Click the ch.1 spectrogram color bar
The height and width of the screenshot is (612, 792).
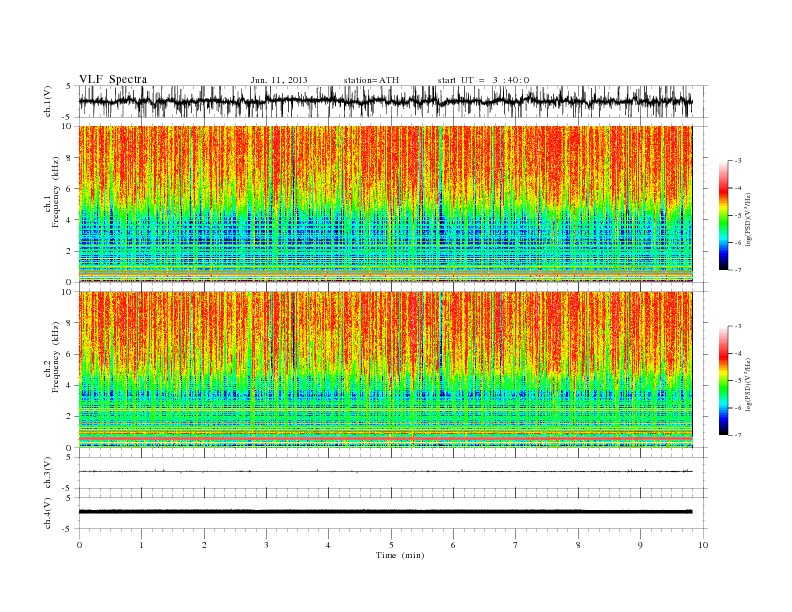723,215
